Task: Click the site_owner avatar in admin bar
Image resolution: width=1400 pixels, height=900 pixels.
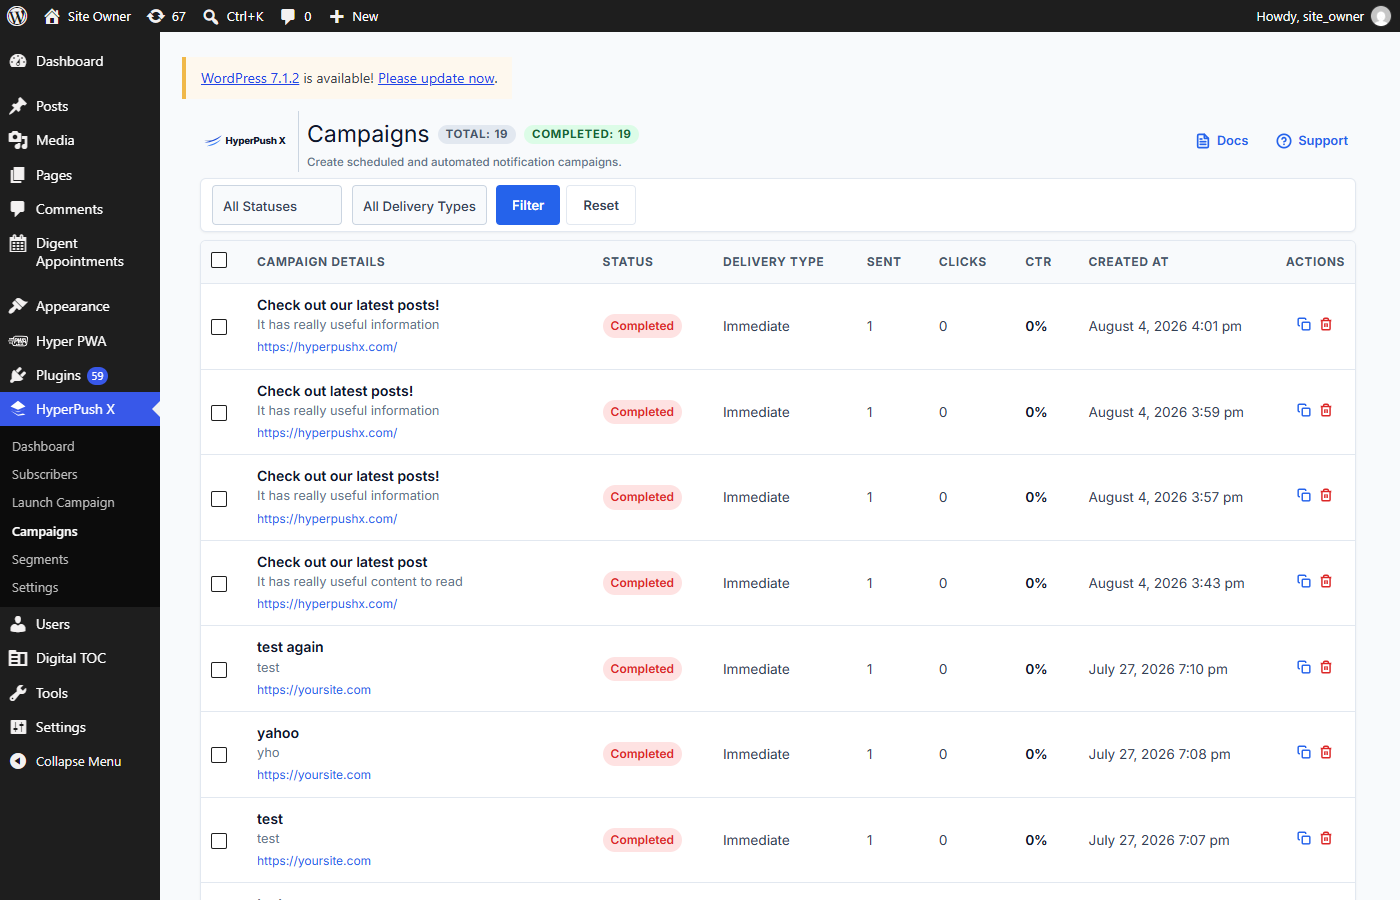Action: [1381, 16]
